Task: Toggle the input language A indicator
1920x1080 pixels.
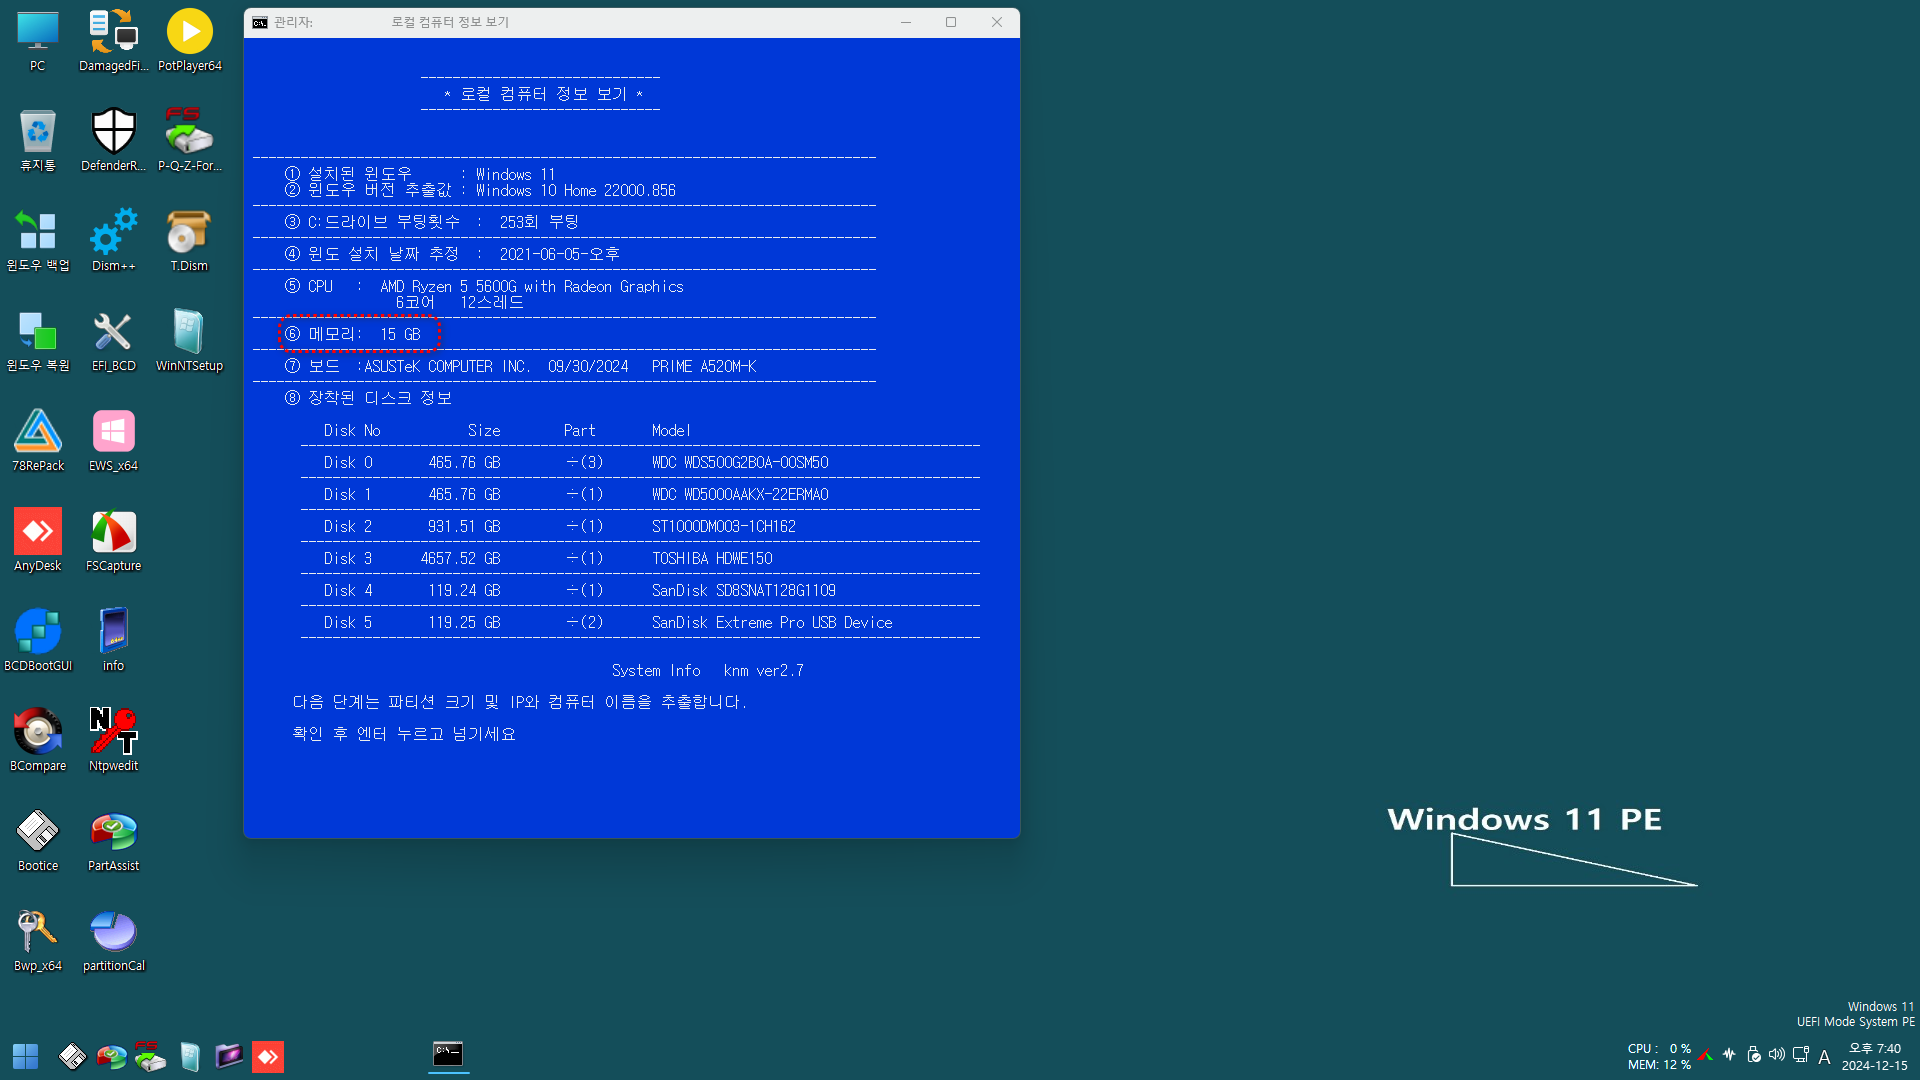Action: [1824, 1056]
